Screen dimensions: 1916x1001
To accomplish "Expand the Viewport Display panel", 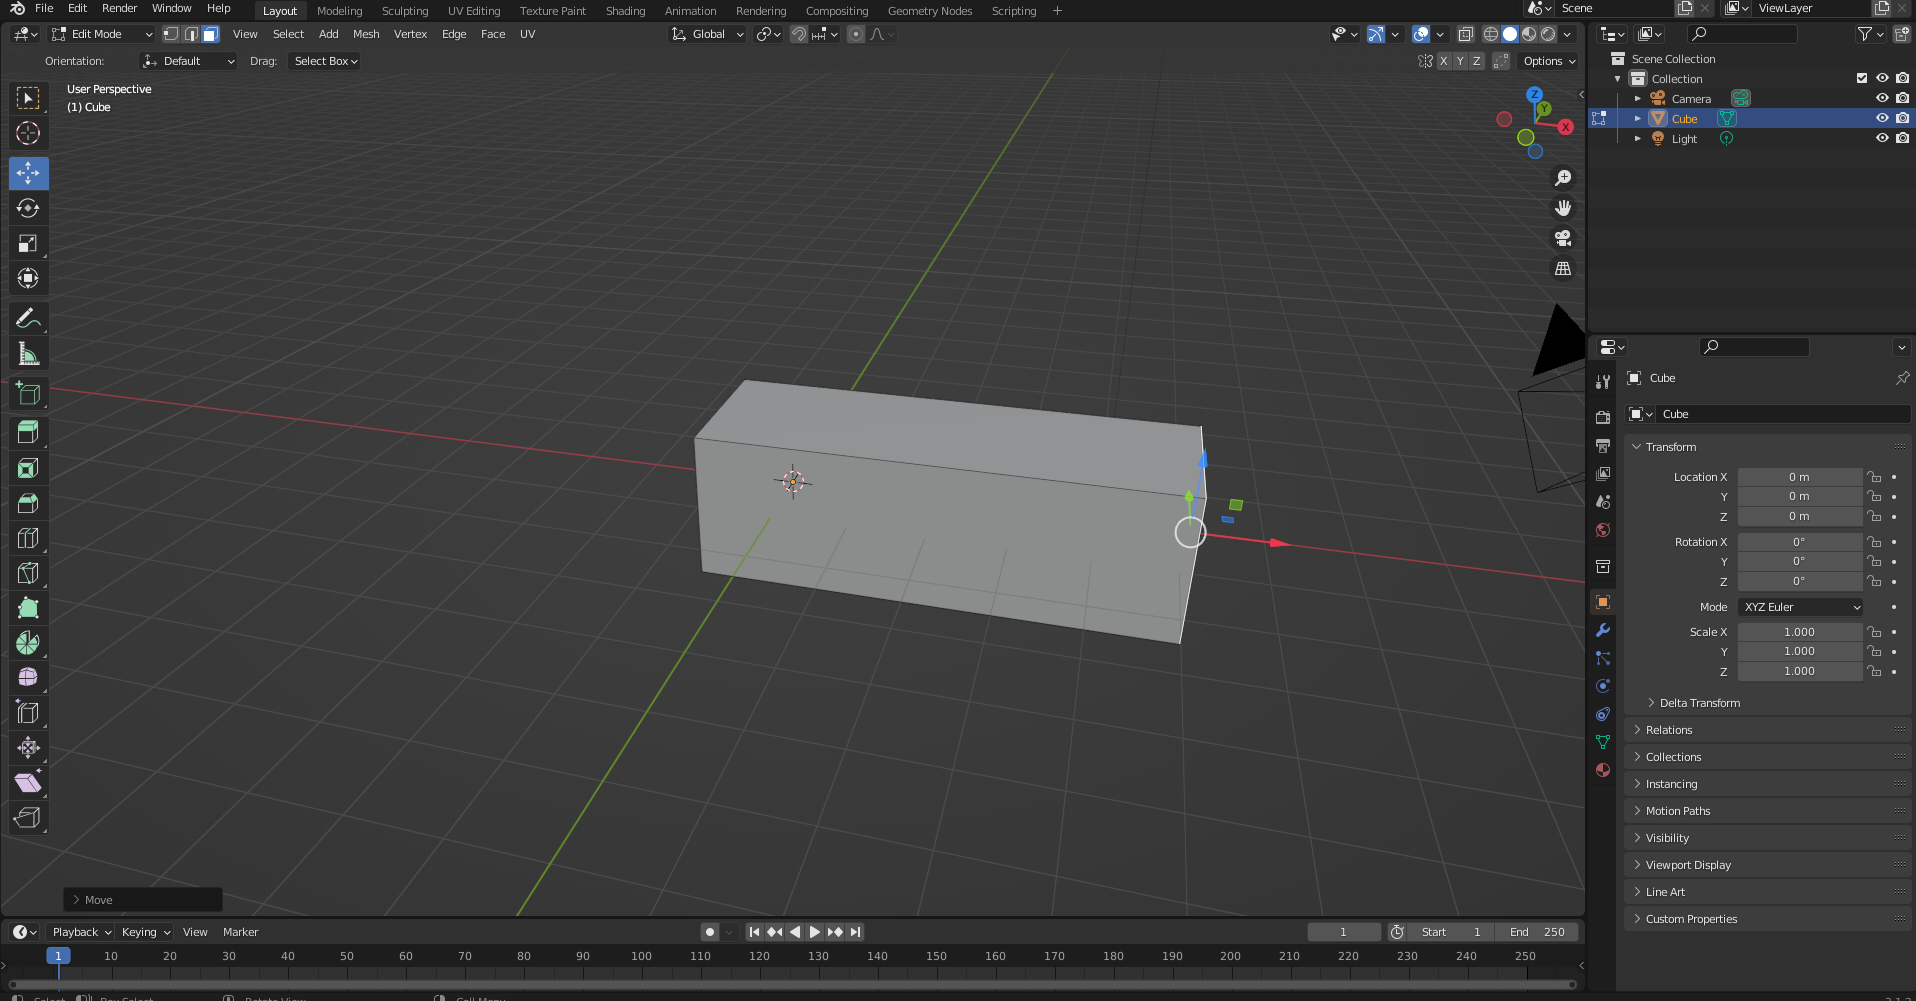I will pyautogui.click(x=1688, y=865).
